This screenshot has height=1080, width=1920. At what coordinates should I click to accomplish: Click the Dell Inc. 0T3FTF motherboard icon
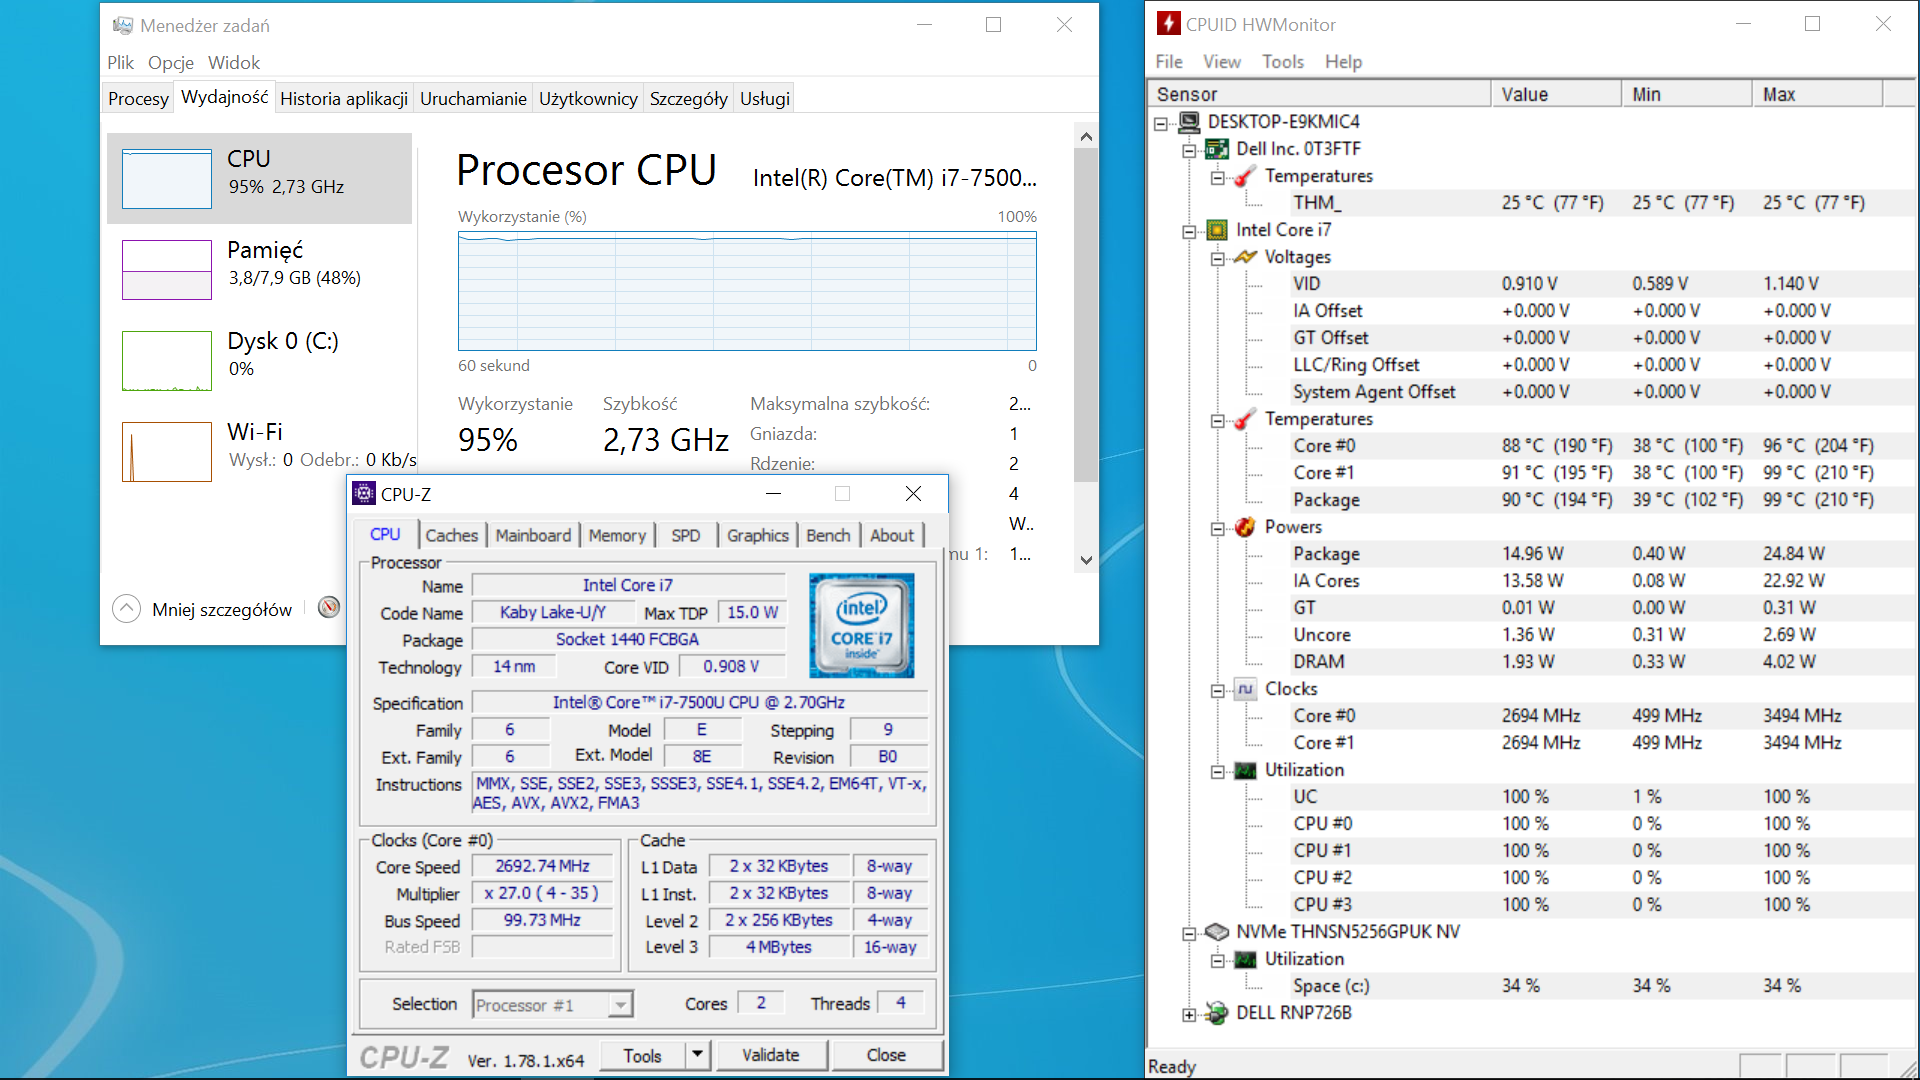1217,149
